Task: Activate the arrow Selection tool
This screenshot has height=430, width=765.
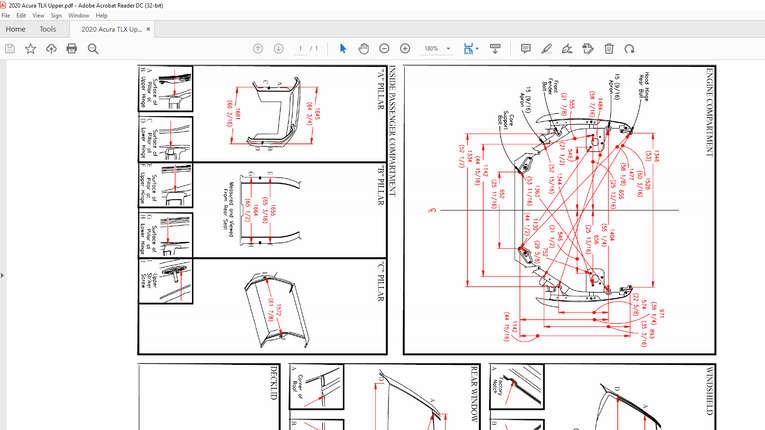Action: [343, 48]
